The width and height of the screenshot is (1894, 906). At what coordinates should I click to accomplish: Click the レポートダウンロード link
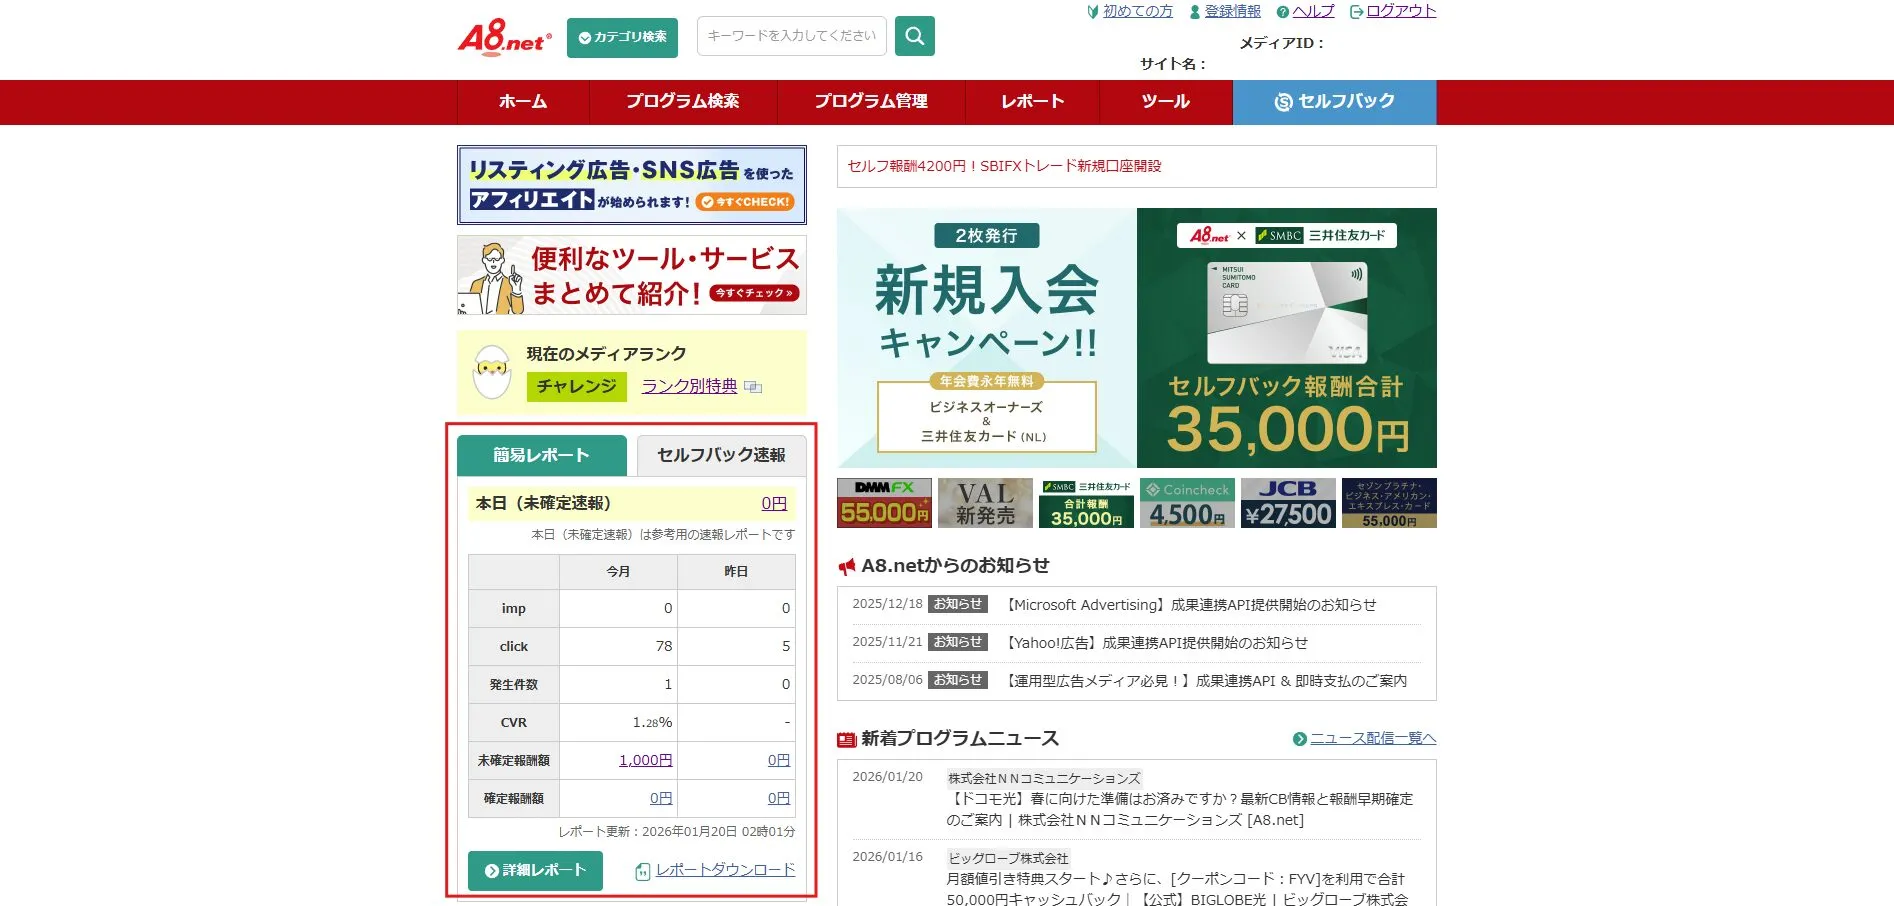pos(725,870)
